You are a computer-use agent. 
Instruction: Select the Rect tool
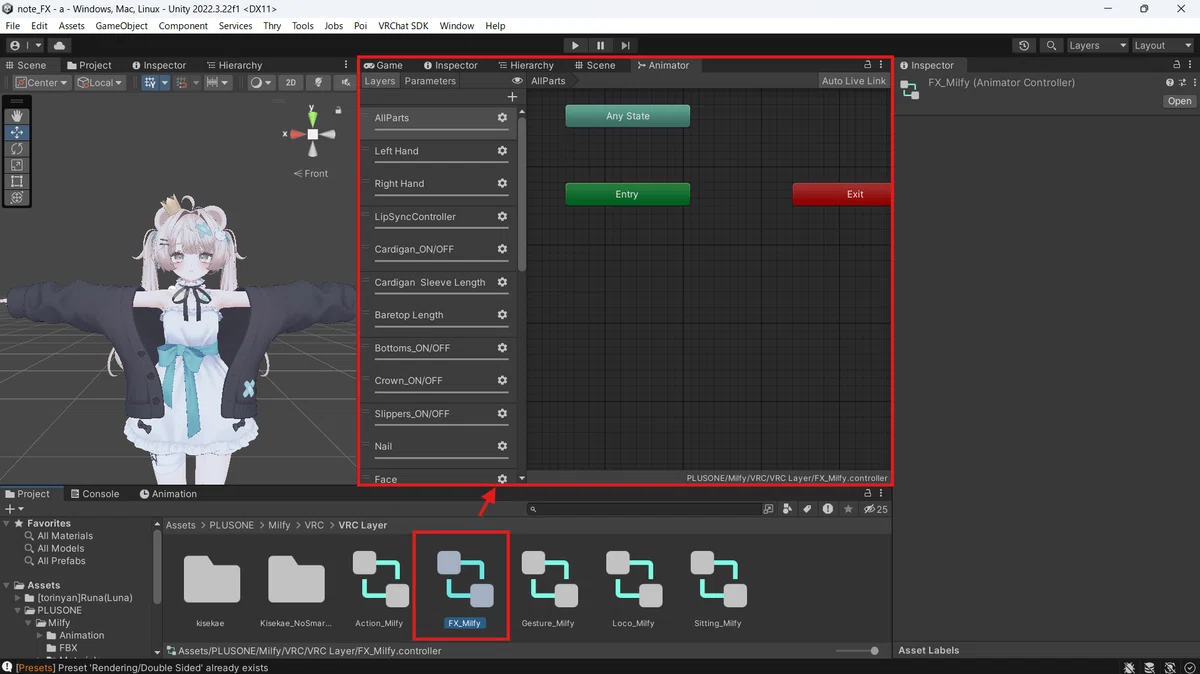[x=17, y=181]
